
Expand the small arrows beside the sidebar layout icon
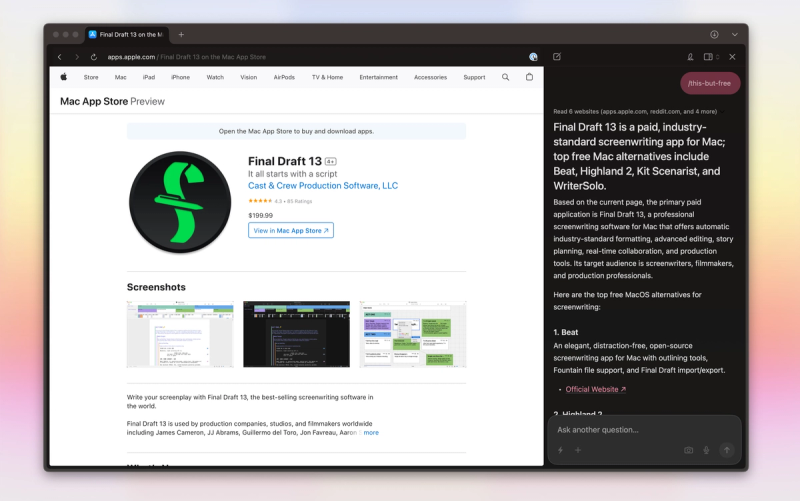click(717, 57)
